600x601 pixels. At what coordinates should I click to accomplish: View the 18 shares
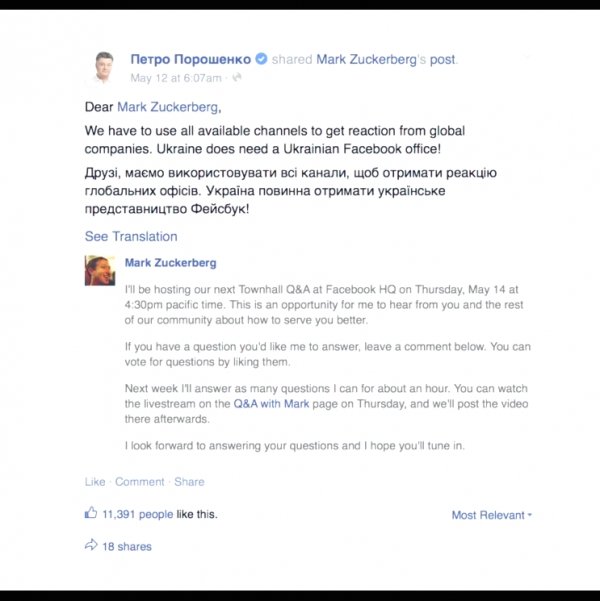(x=127, y=547)
